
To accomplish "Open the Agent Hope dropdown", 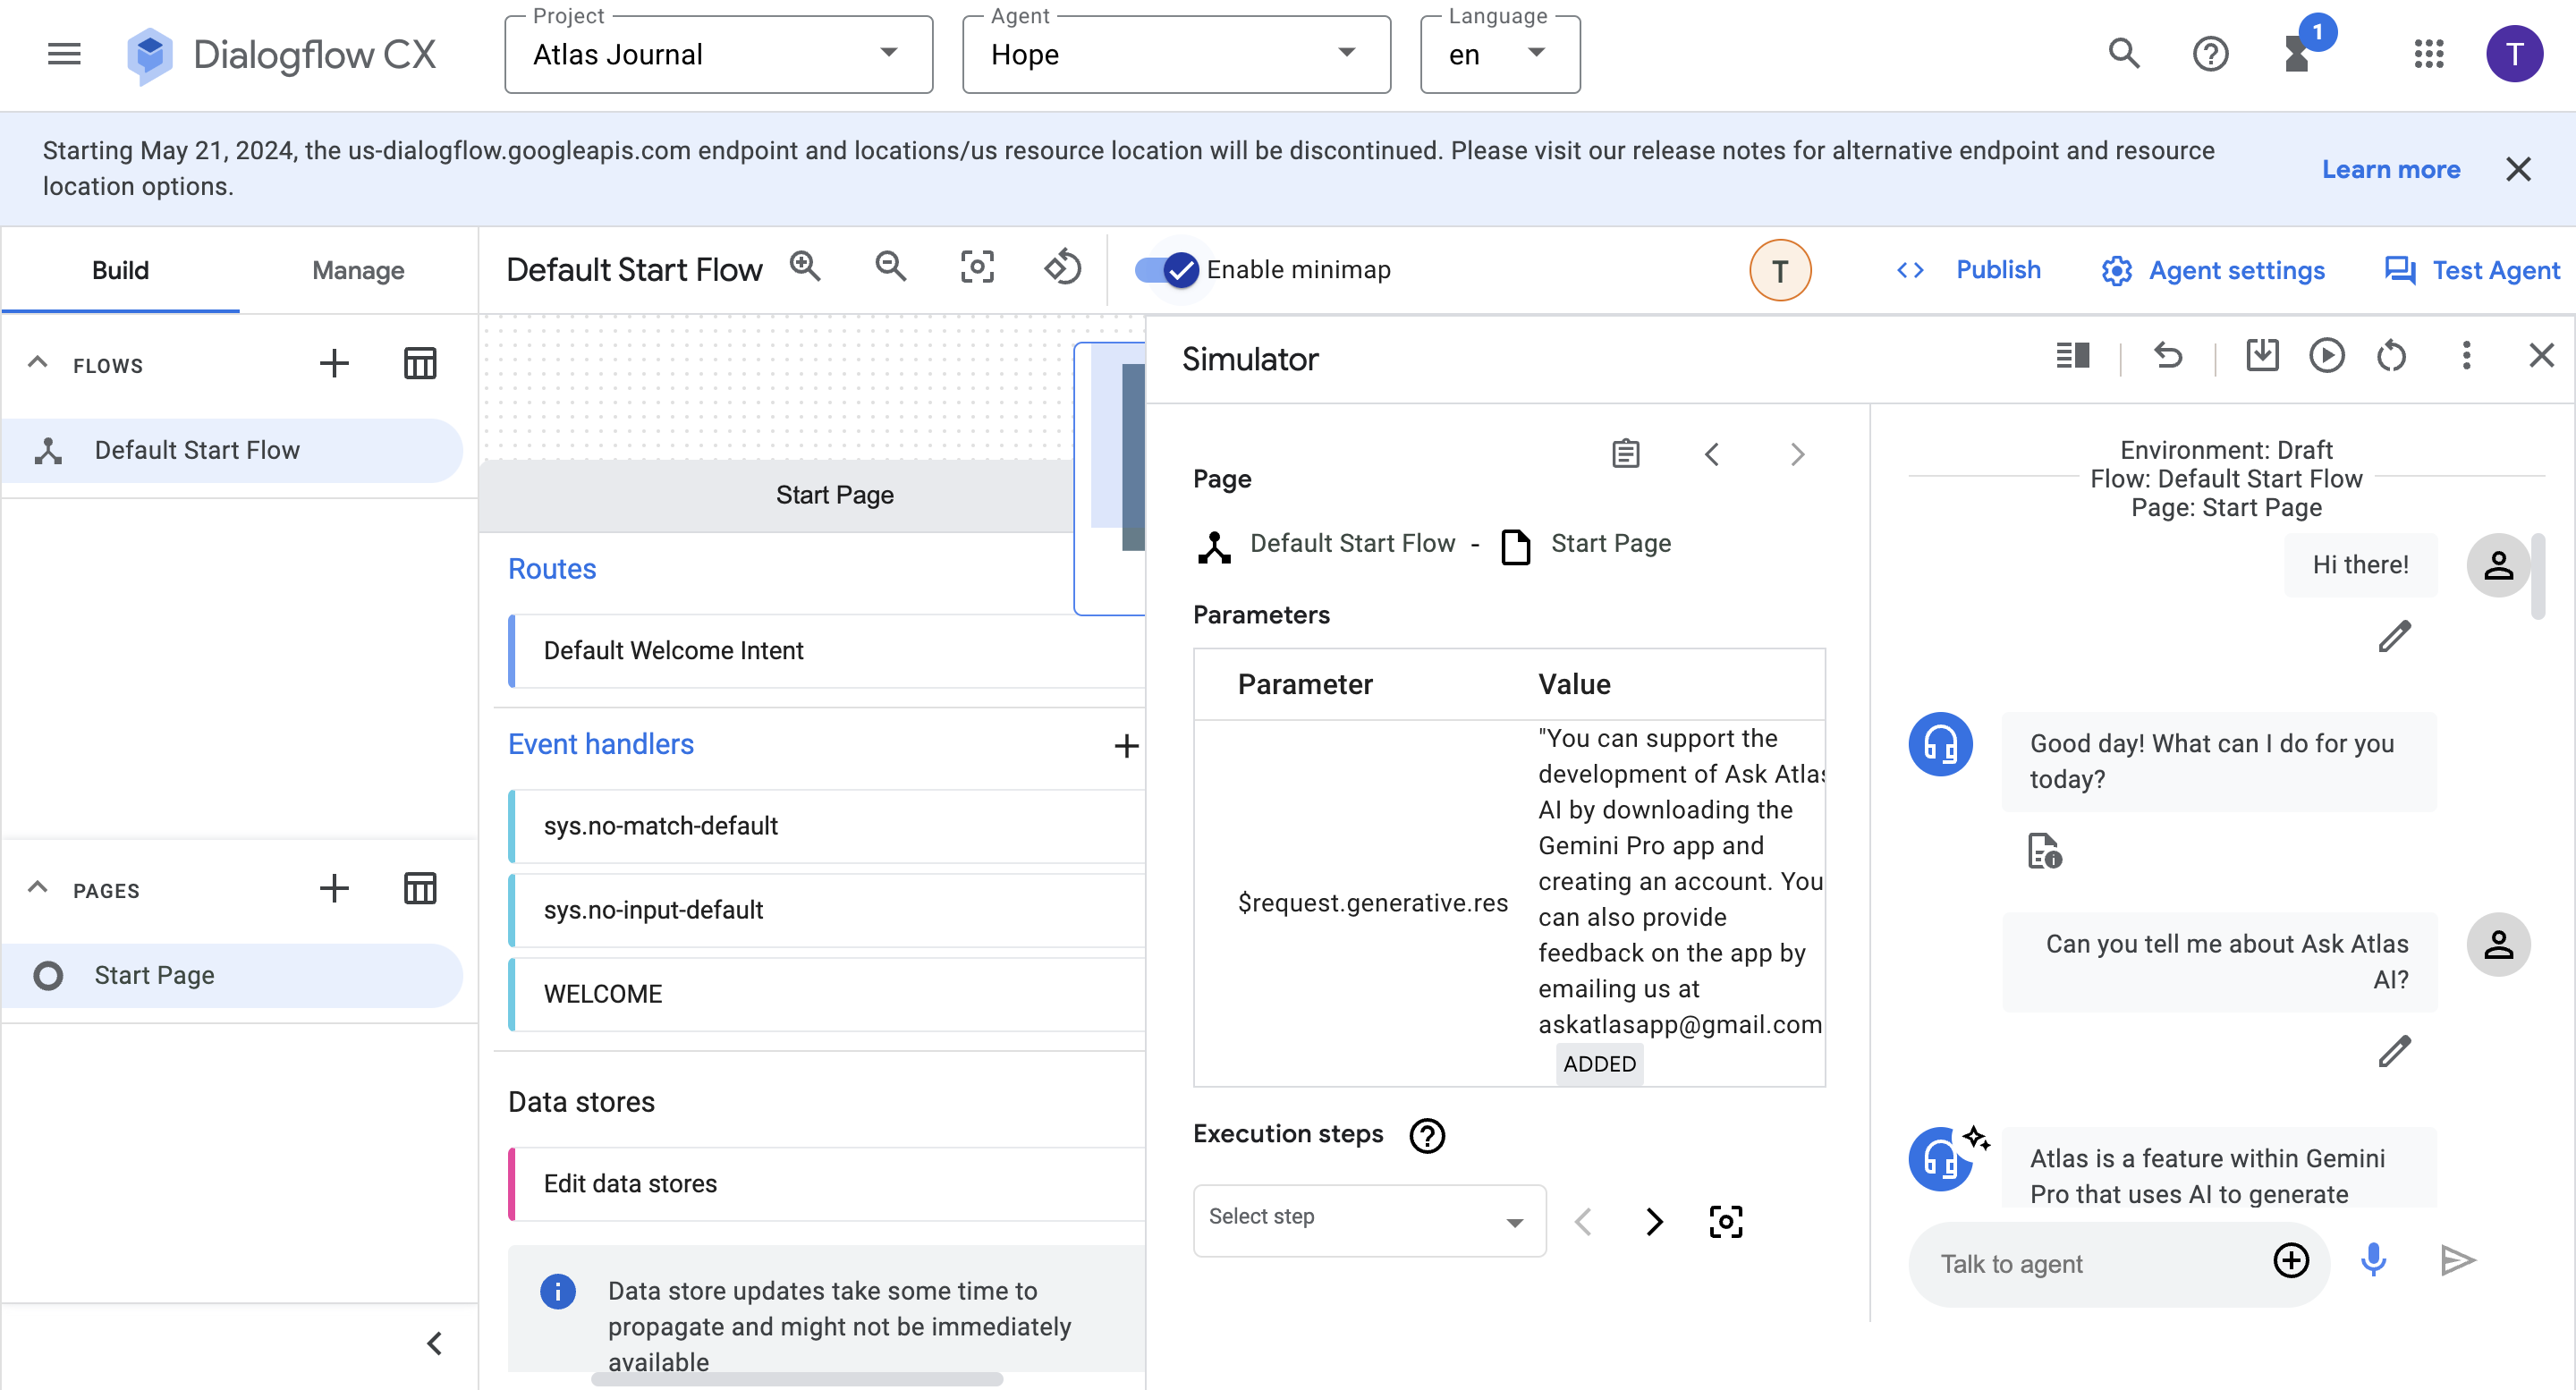I will click(x=1175, y=54).
